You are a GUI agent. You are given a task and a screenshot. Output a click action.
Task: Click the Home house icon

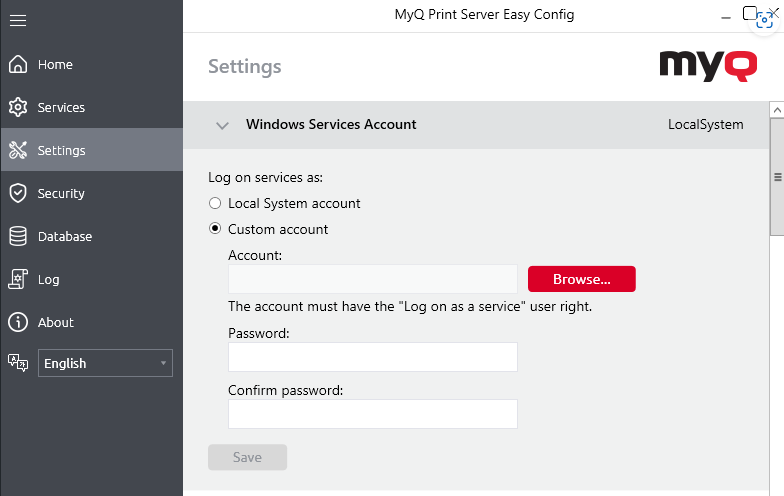point(18,64)
